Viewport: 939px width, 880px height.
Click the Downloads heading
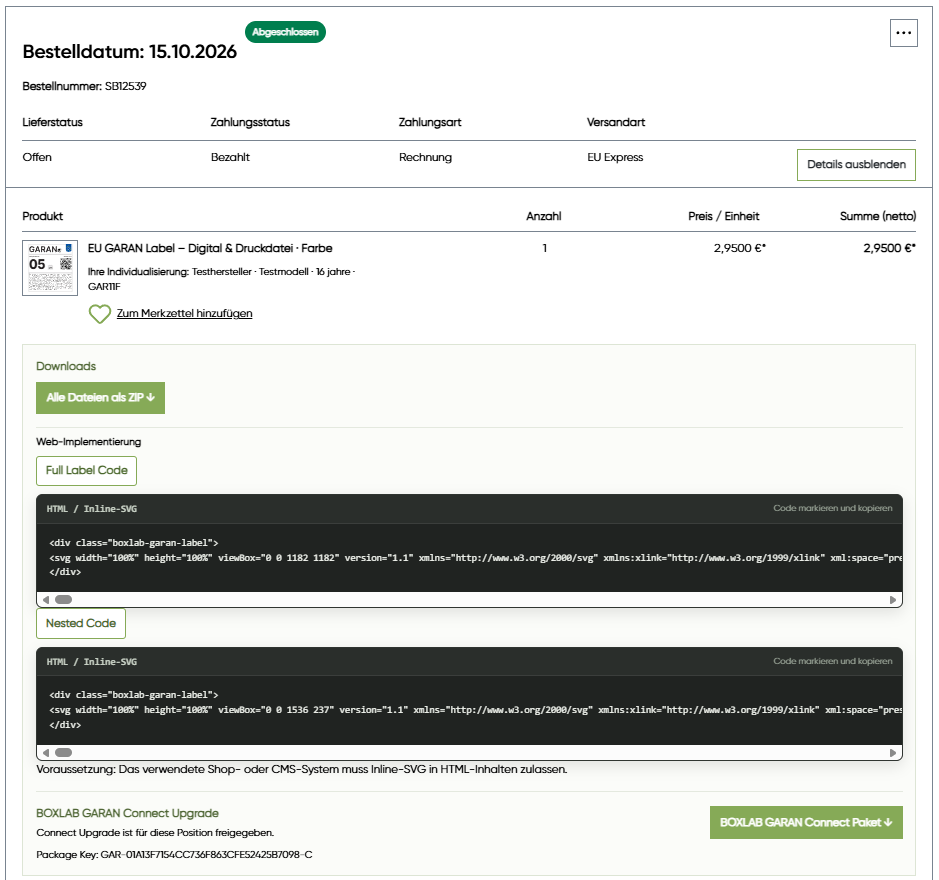[66, 366]
